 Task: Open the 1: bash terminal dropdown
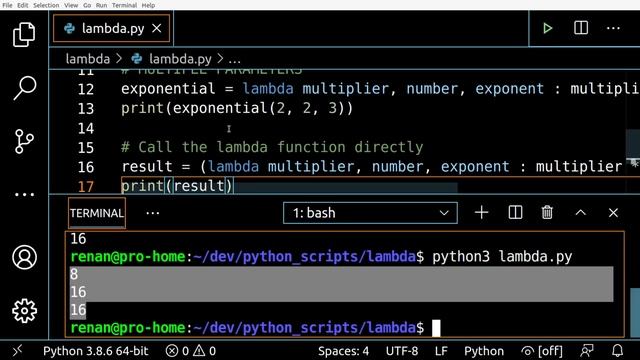[x=370, y=213]
